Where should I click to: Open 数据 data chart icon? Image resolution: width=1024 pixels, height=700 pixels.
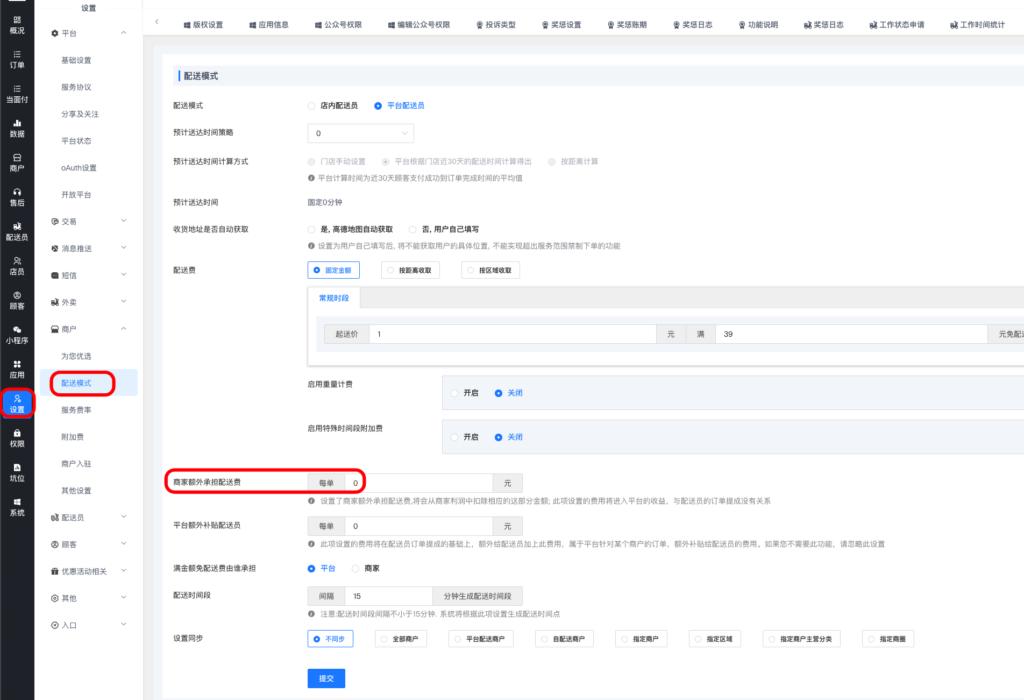pos(17,127)
